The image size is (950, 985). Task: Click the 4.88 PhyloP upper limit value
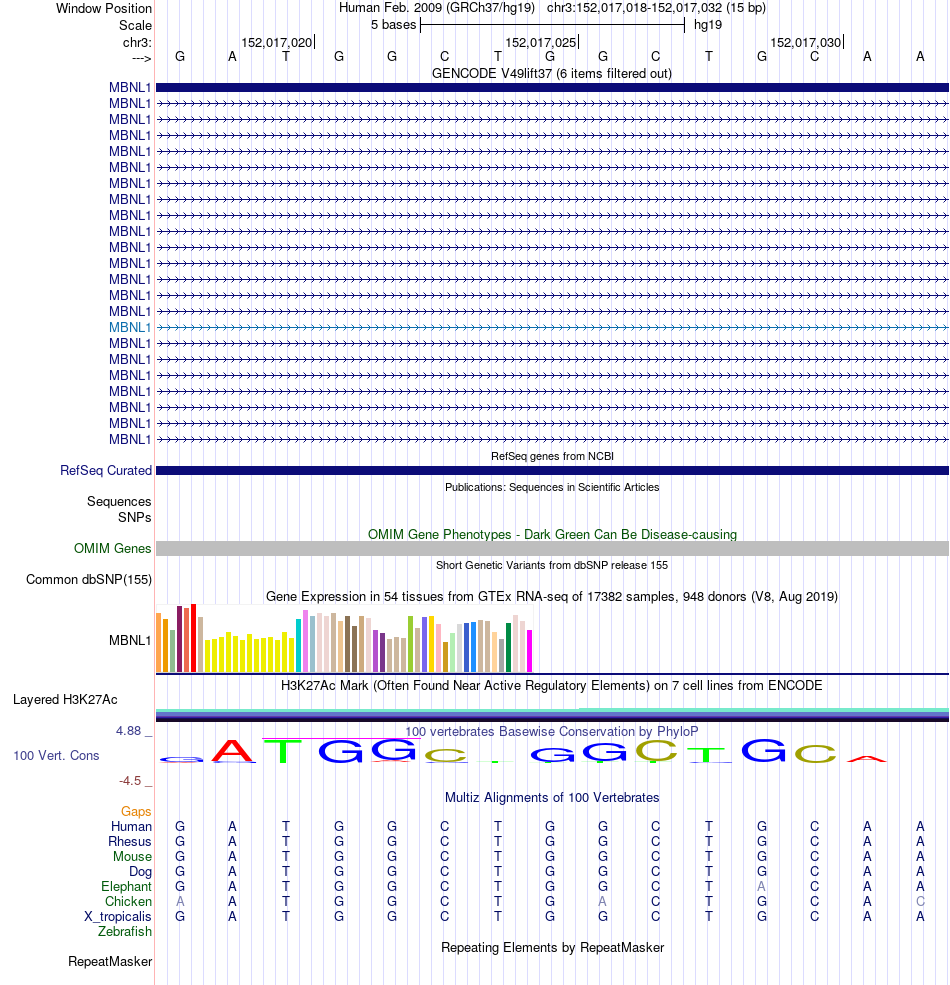click(x=128, y=731)
